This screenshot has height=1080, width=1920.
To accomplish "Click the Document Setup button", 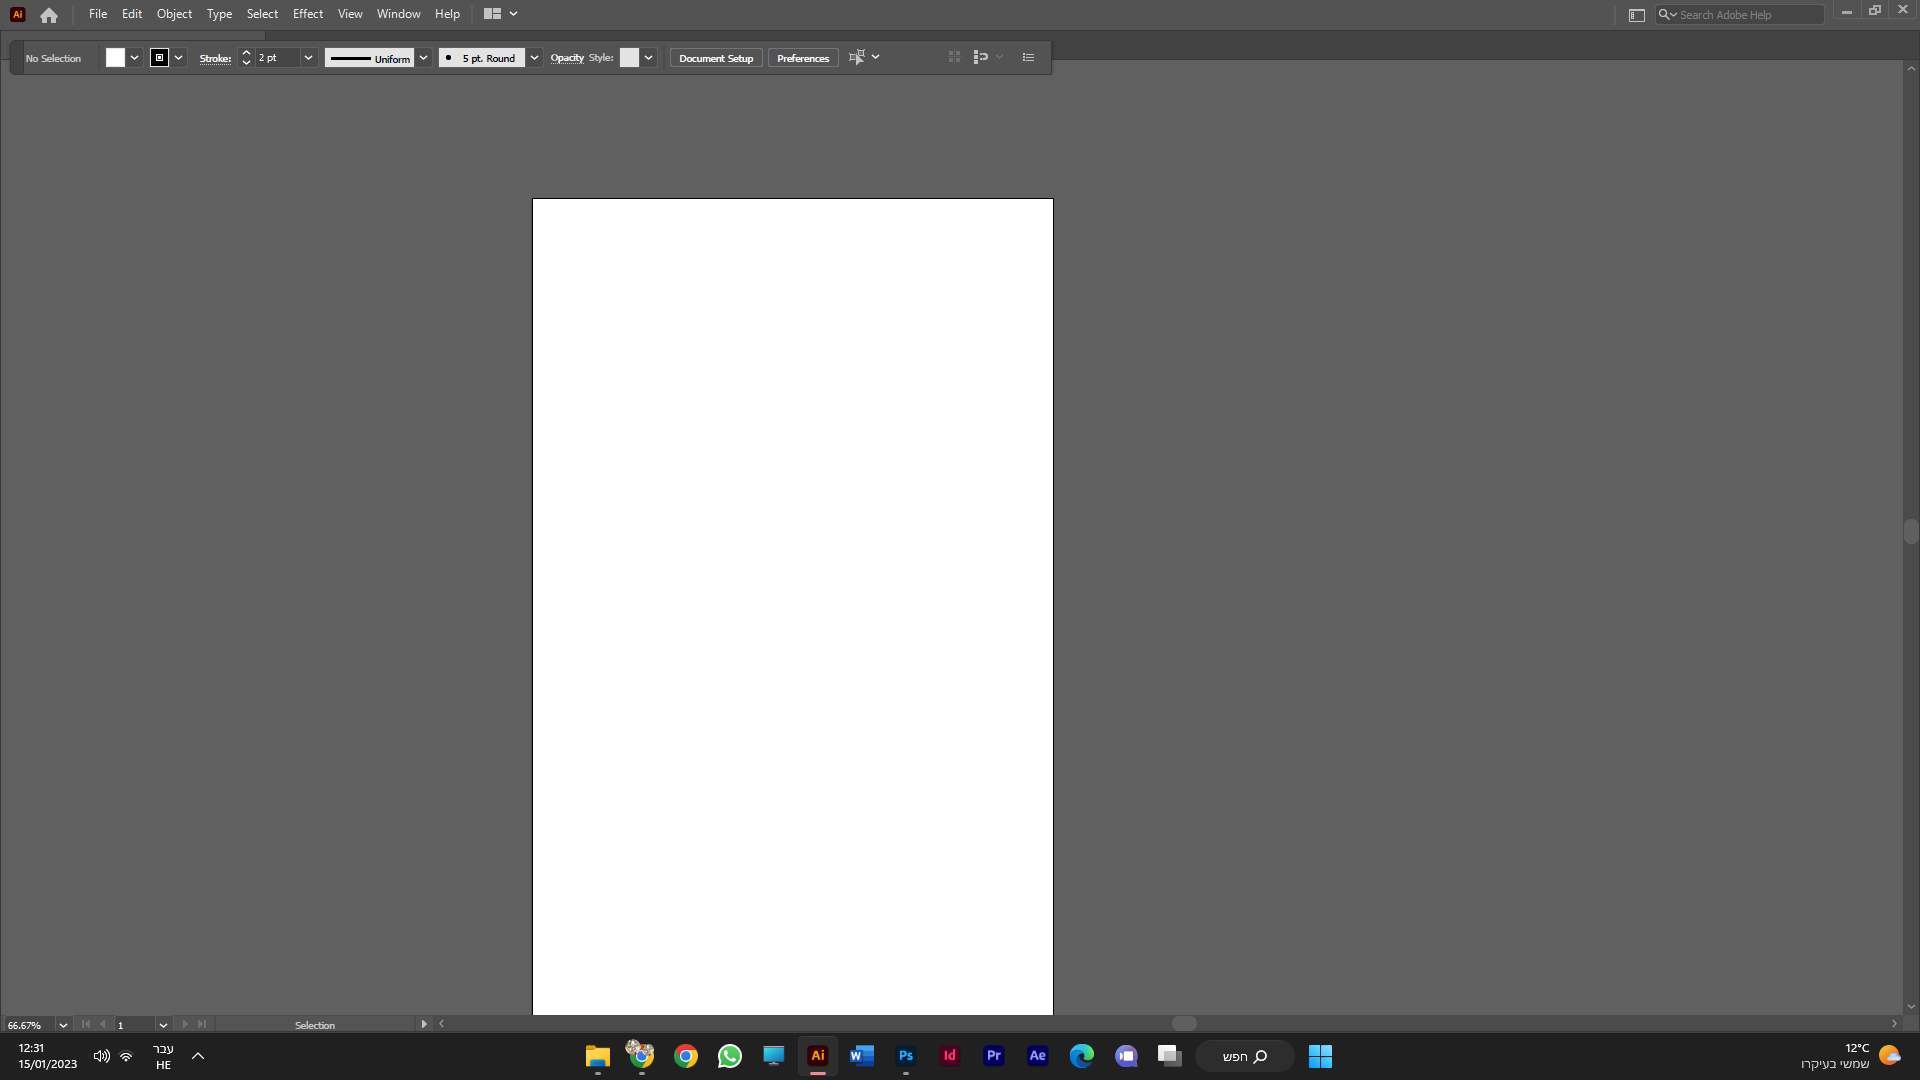I will (716, 58).
